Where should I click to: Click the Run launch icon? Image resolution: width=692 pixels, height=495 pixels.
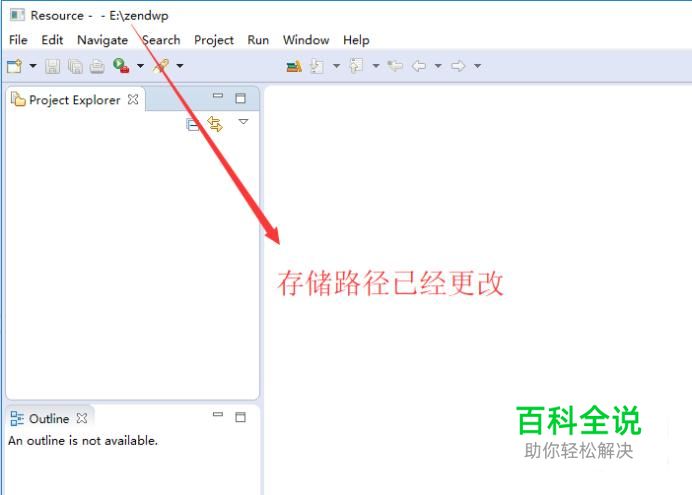point(121,66)
